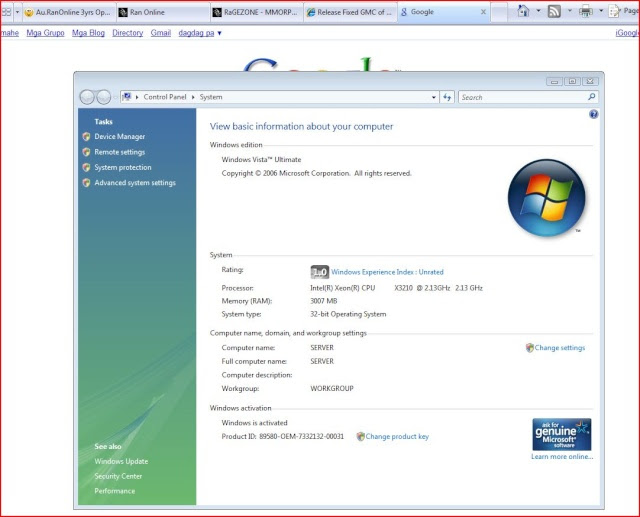Open Directory link on Google page

coord(127,33)
